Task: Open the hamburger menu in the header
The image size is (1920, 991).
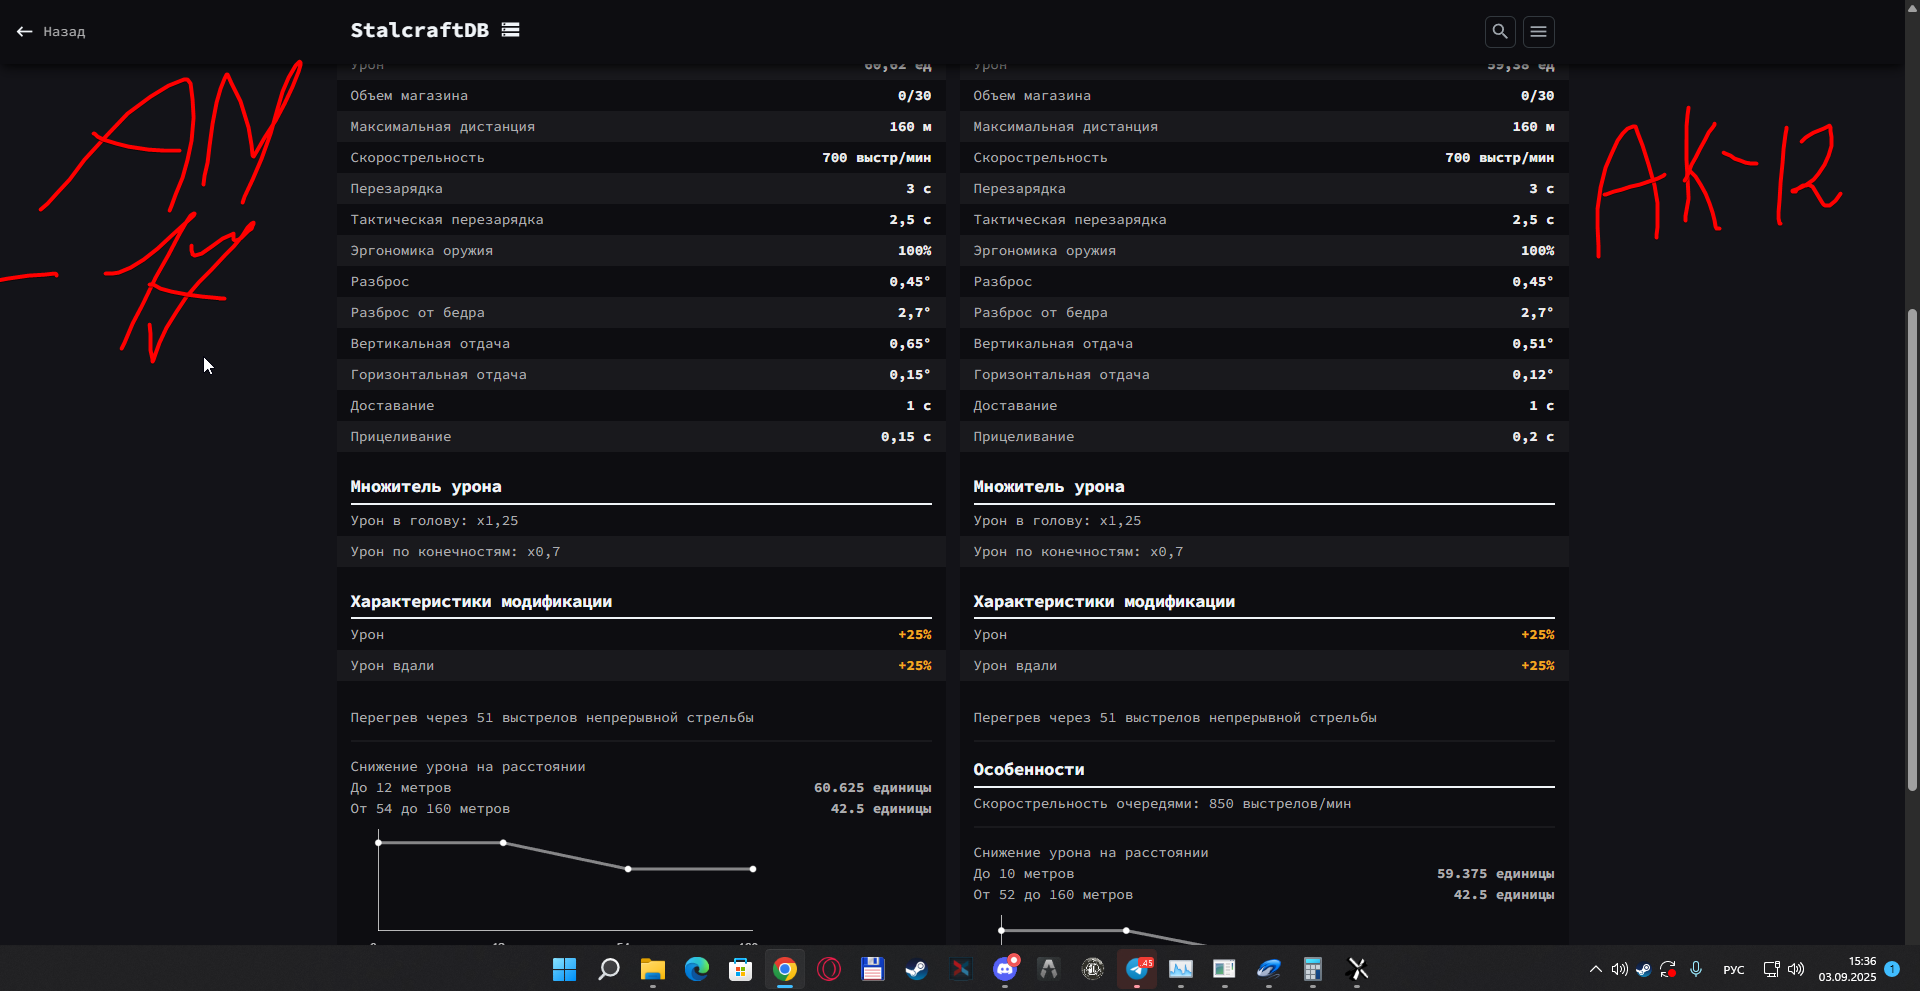Action: tap(1539, 32)
